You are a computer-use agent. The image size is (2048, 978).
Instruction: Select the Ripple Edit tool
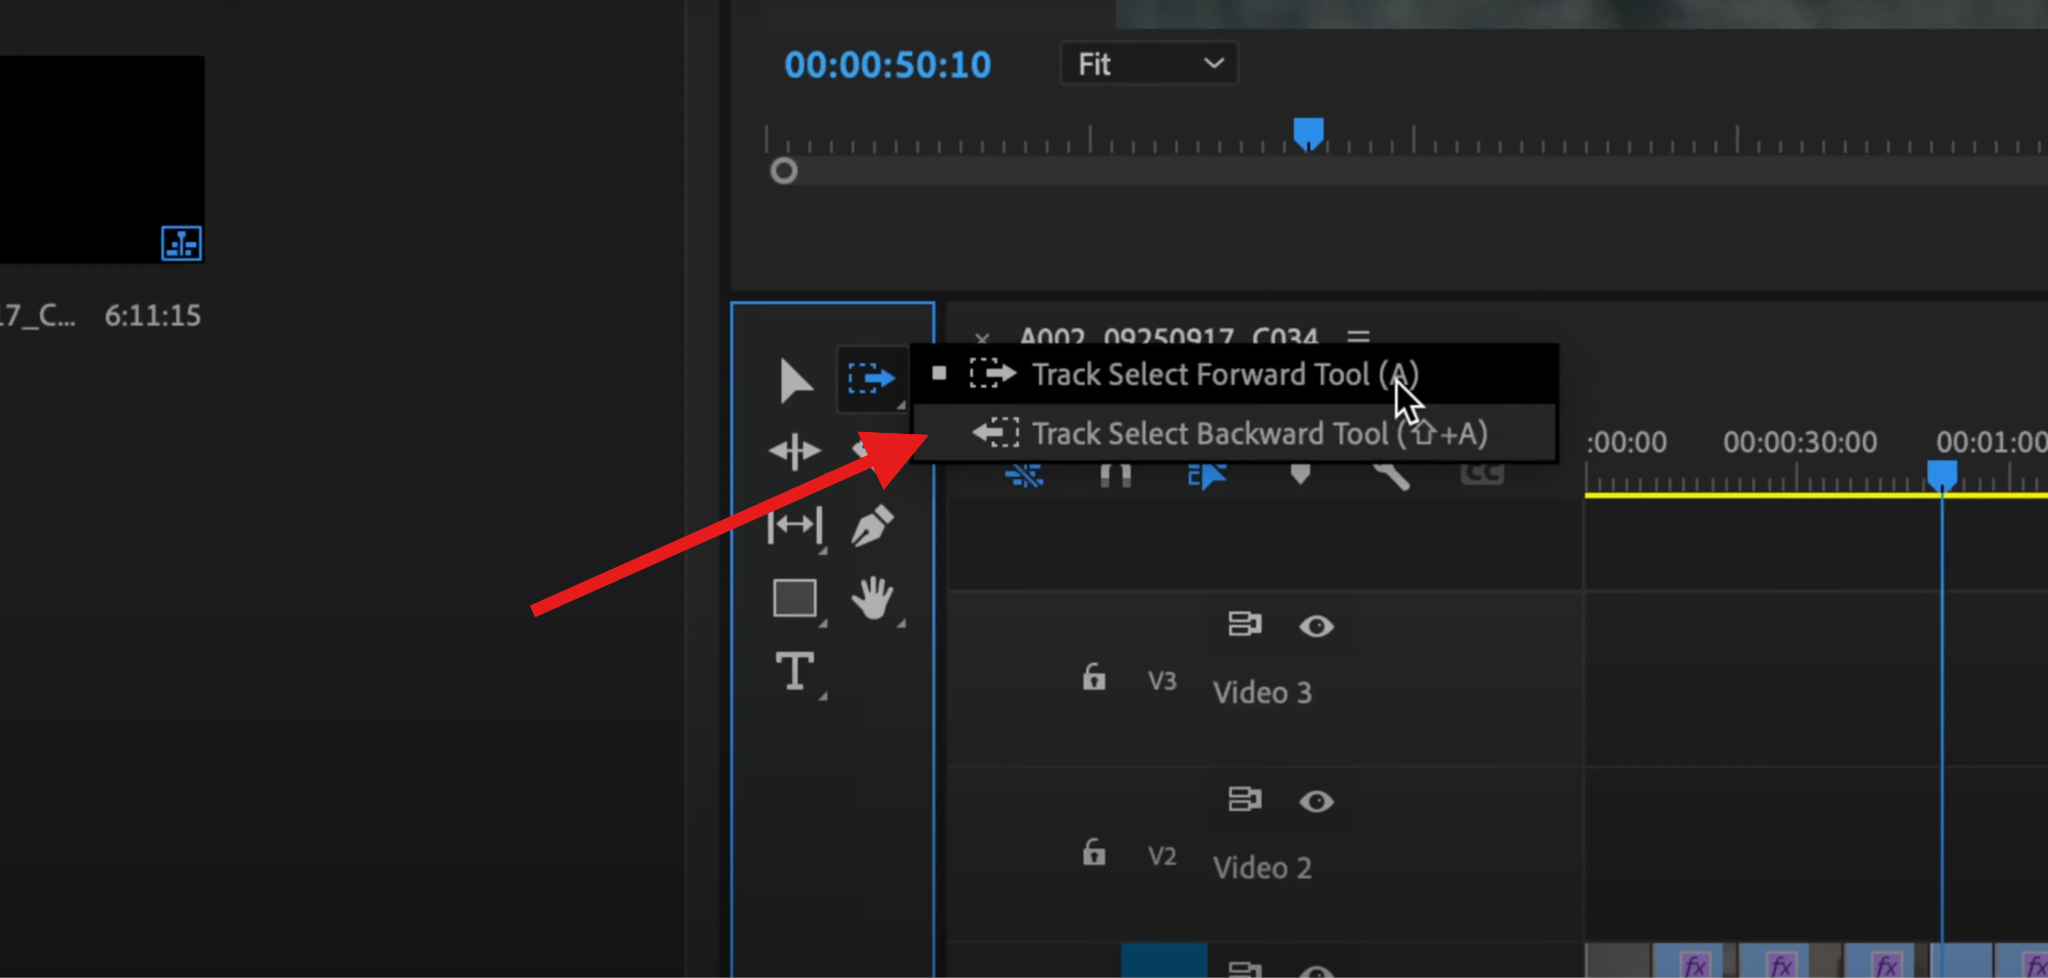pos(795,450)
